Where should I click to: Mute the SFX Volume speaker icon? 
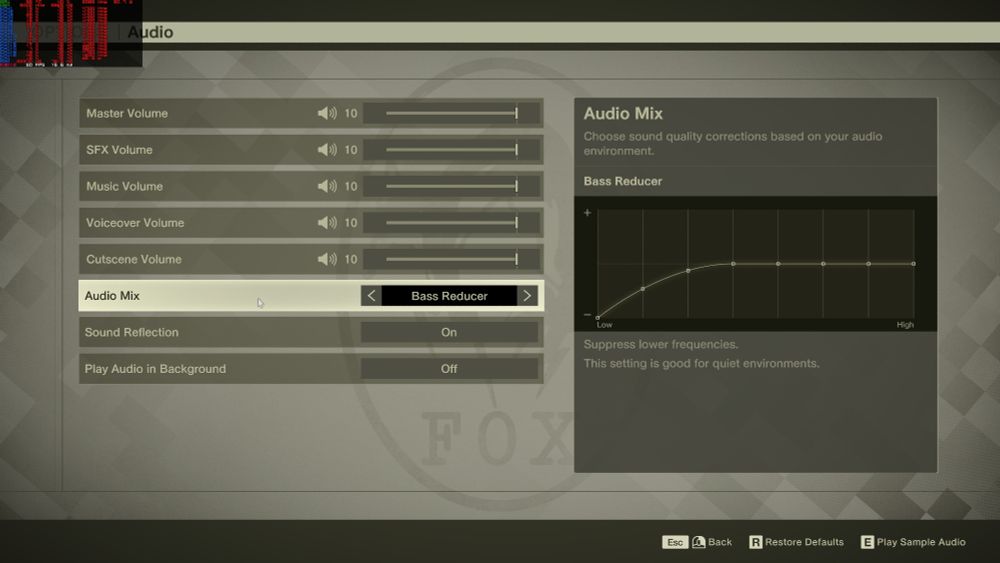327,150
